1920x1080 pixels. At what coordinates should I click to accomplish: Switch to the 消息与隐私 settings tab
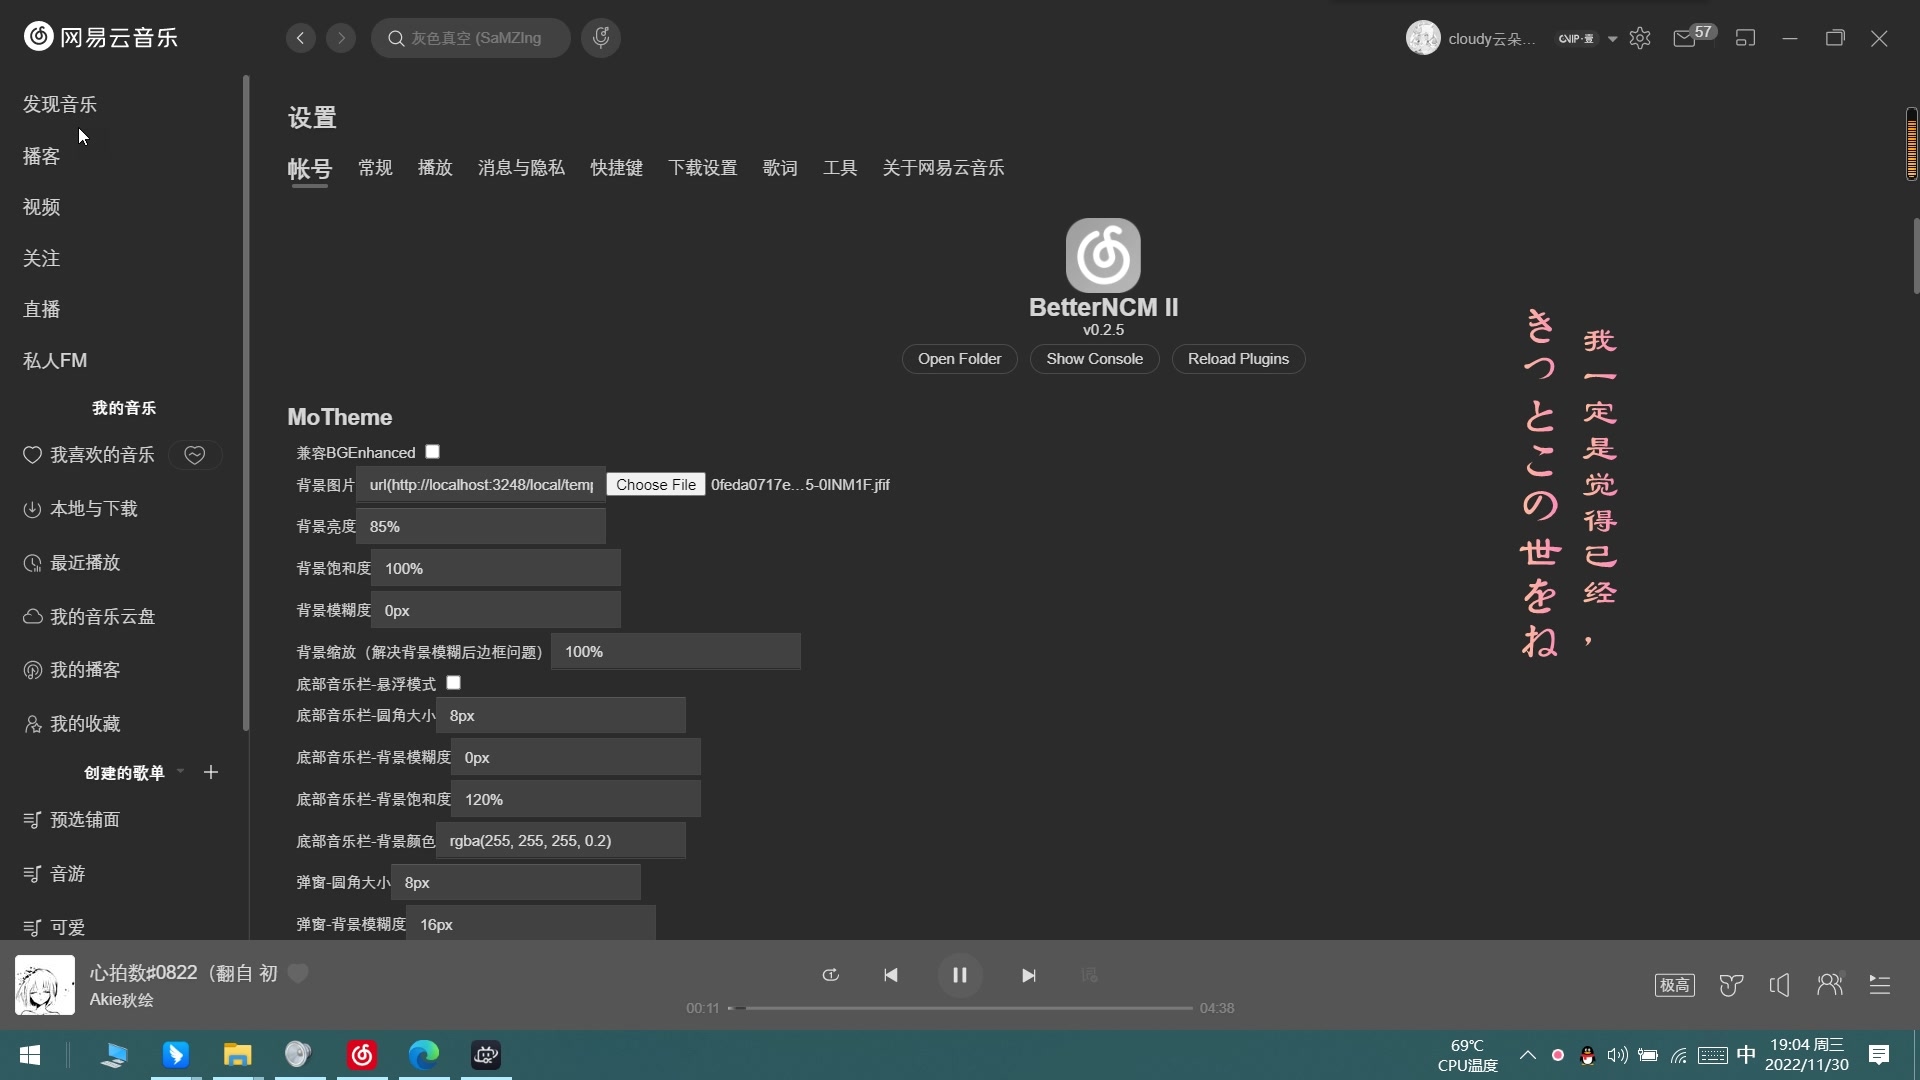click(x=521, y=168)
